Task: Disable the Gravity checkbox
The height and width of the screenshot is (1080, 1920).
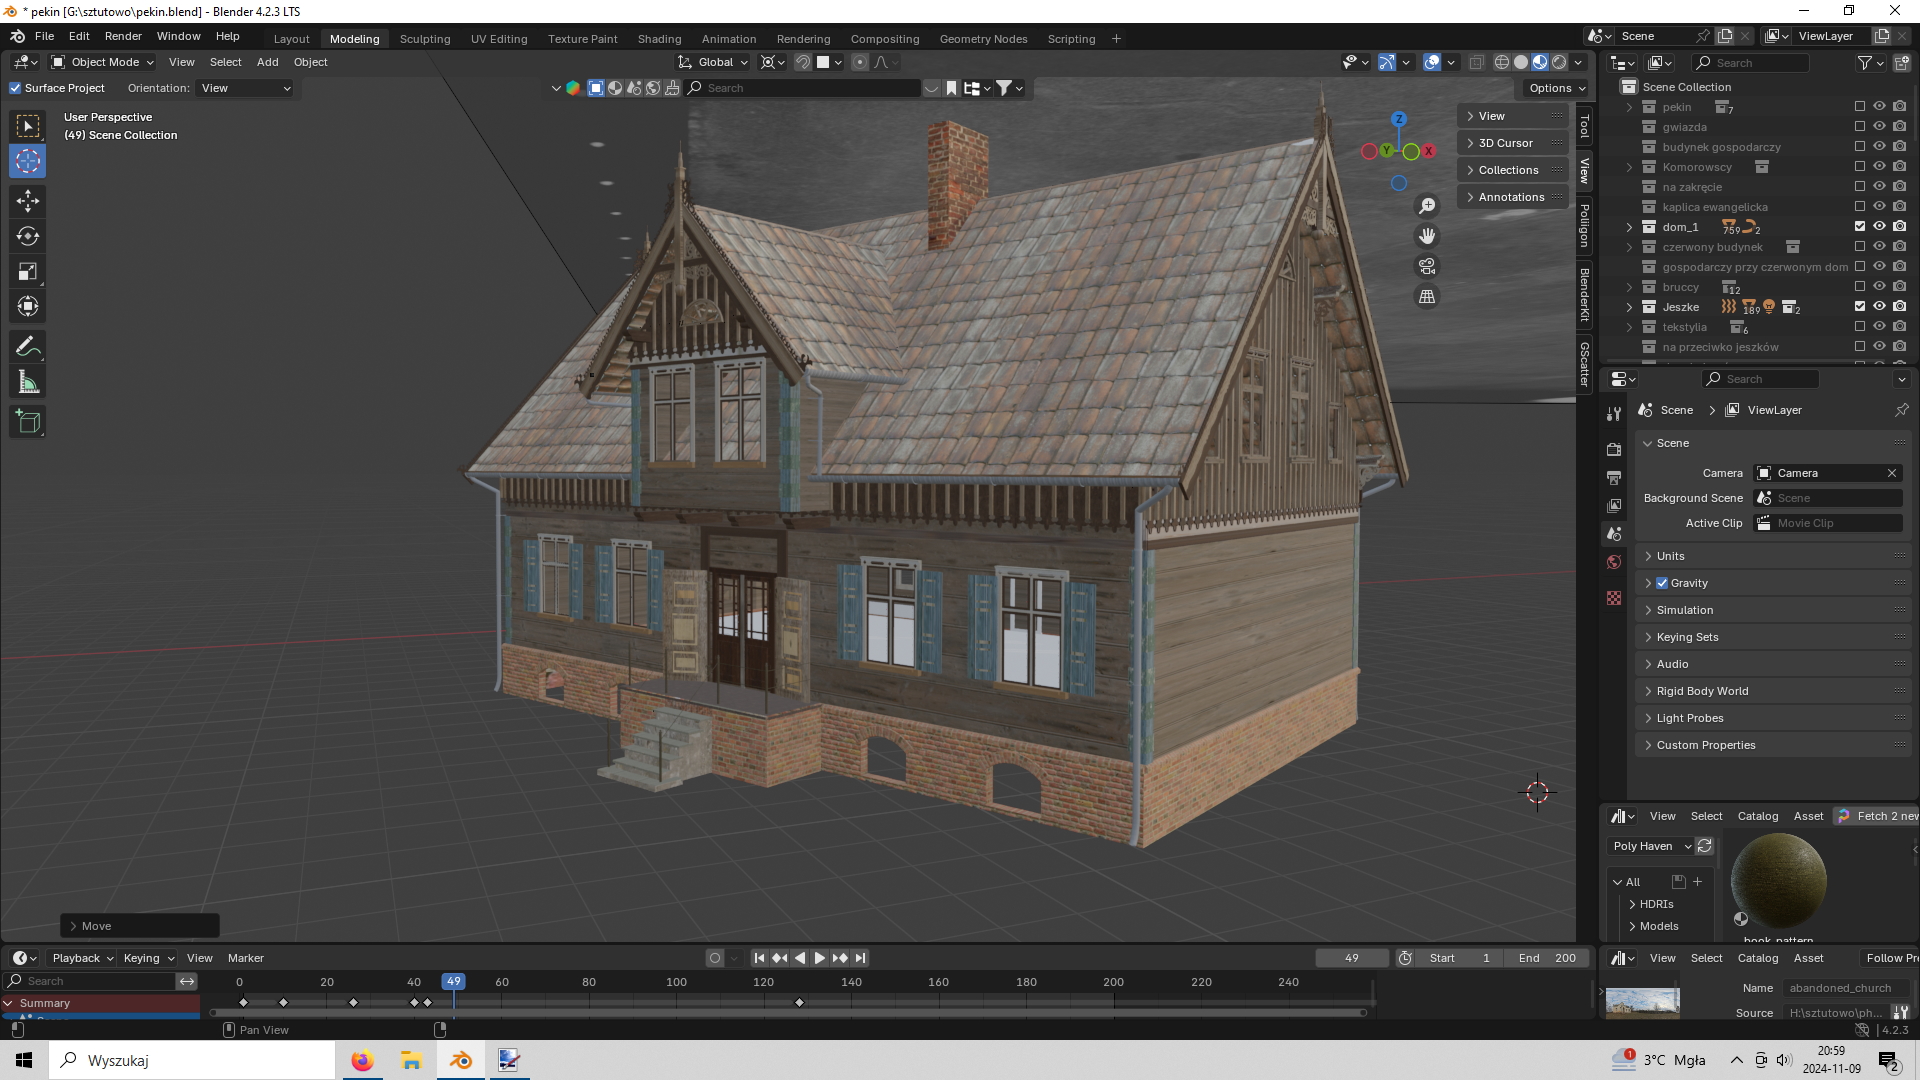Action: [x=1662, y=583]
